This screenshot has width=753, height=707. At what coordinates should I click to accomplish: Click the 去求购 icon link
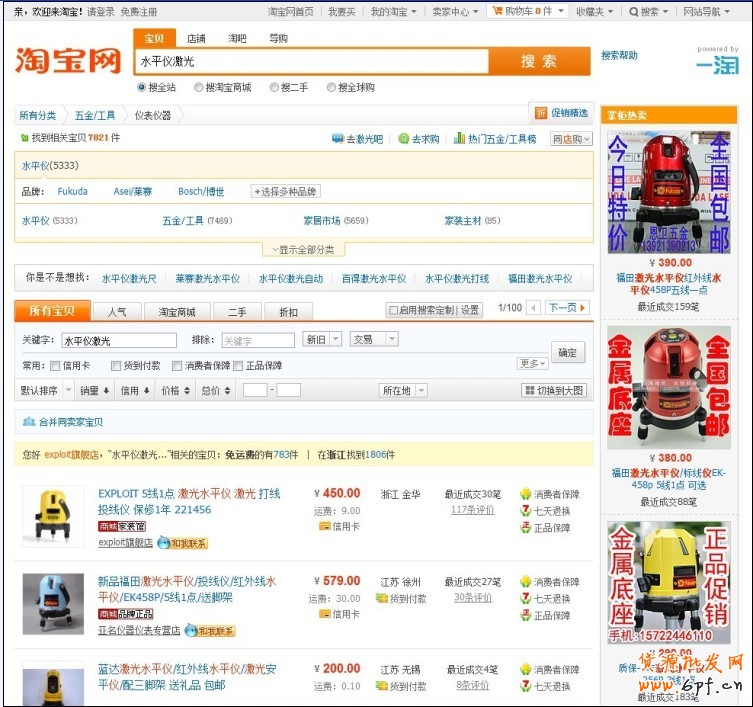click(x=403, y=139)
